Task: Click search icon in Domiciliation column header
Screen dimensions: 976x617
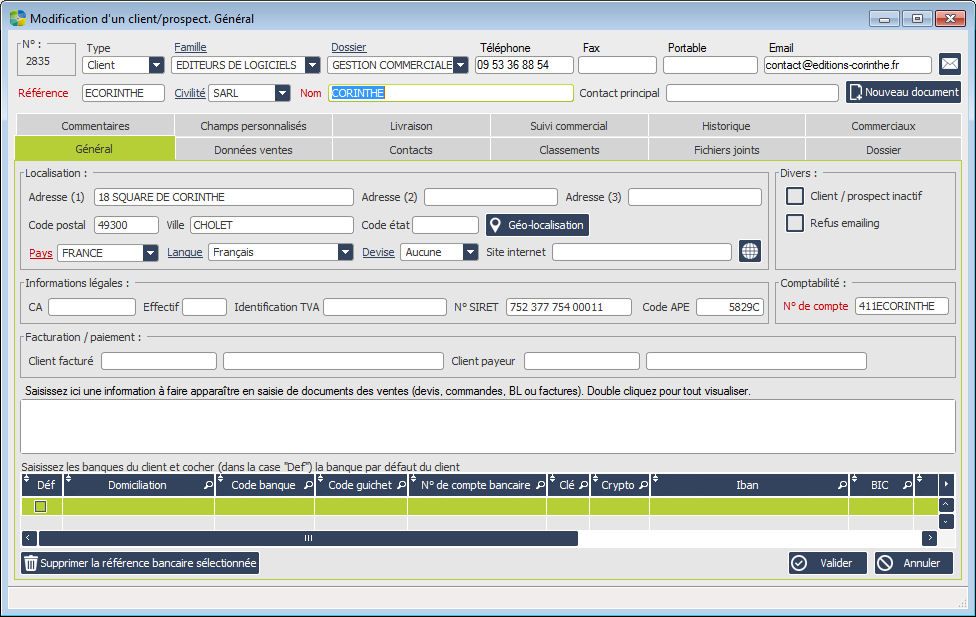Action: 209,485
